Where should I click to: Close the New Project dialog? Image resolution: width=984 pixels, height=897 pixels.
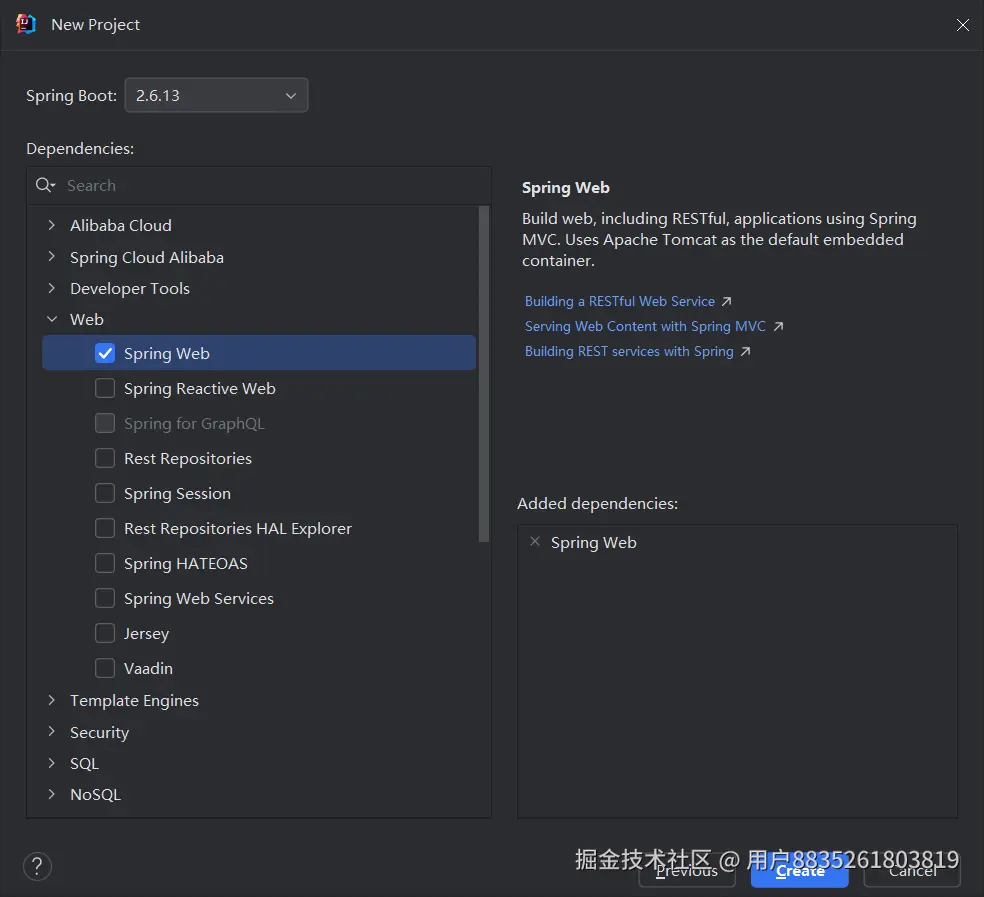click(962, 24)
